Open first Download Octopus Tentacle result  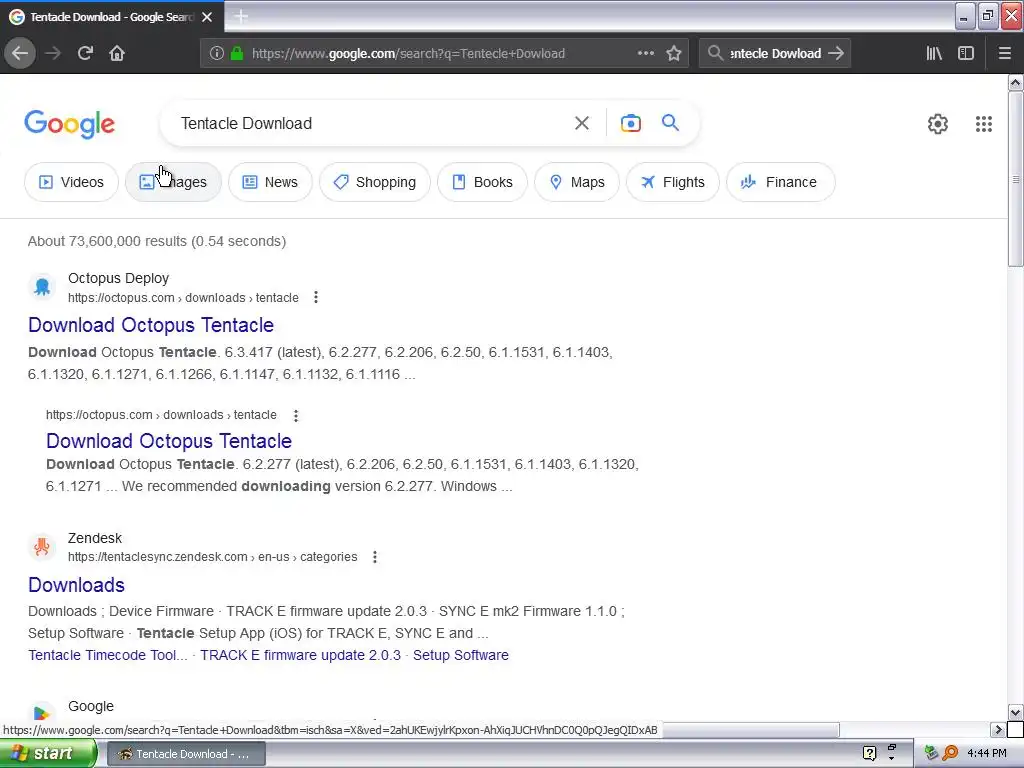coord(151,325)
